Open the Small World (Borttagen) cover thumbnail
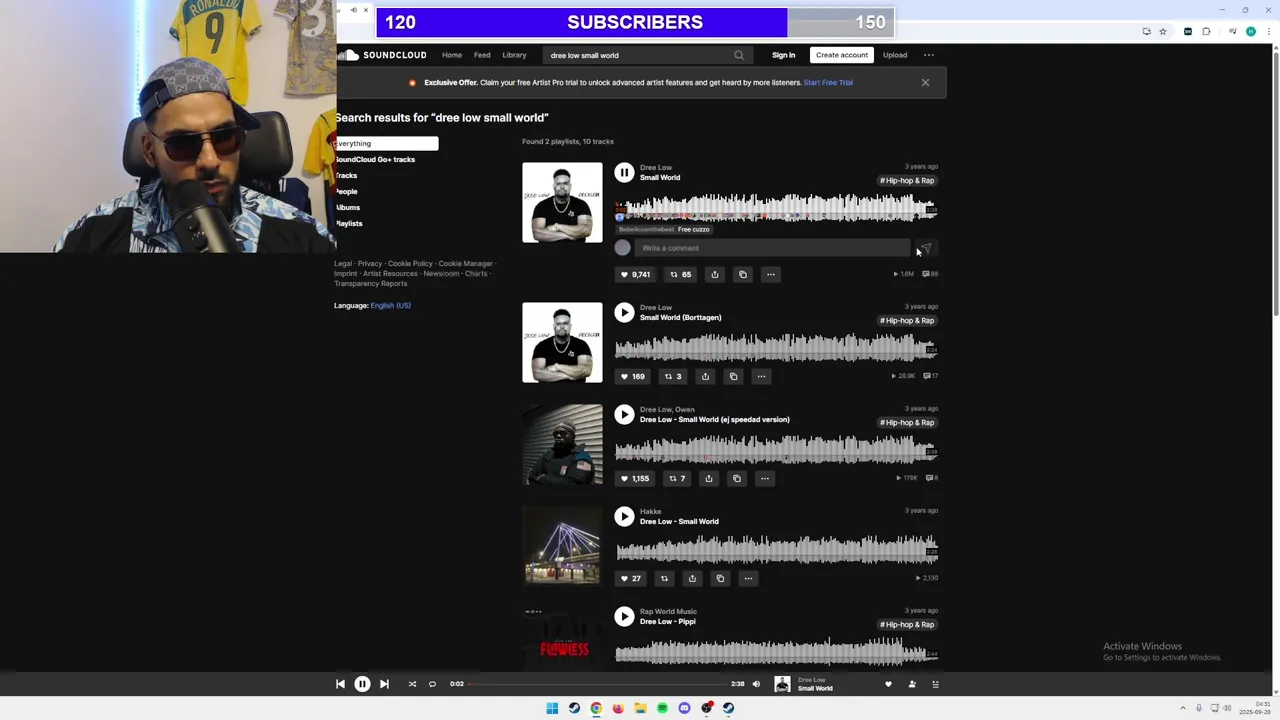Image resolution: width=1280 pixels, height=720 pixels. [562, 342]
